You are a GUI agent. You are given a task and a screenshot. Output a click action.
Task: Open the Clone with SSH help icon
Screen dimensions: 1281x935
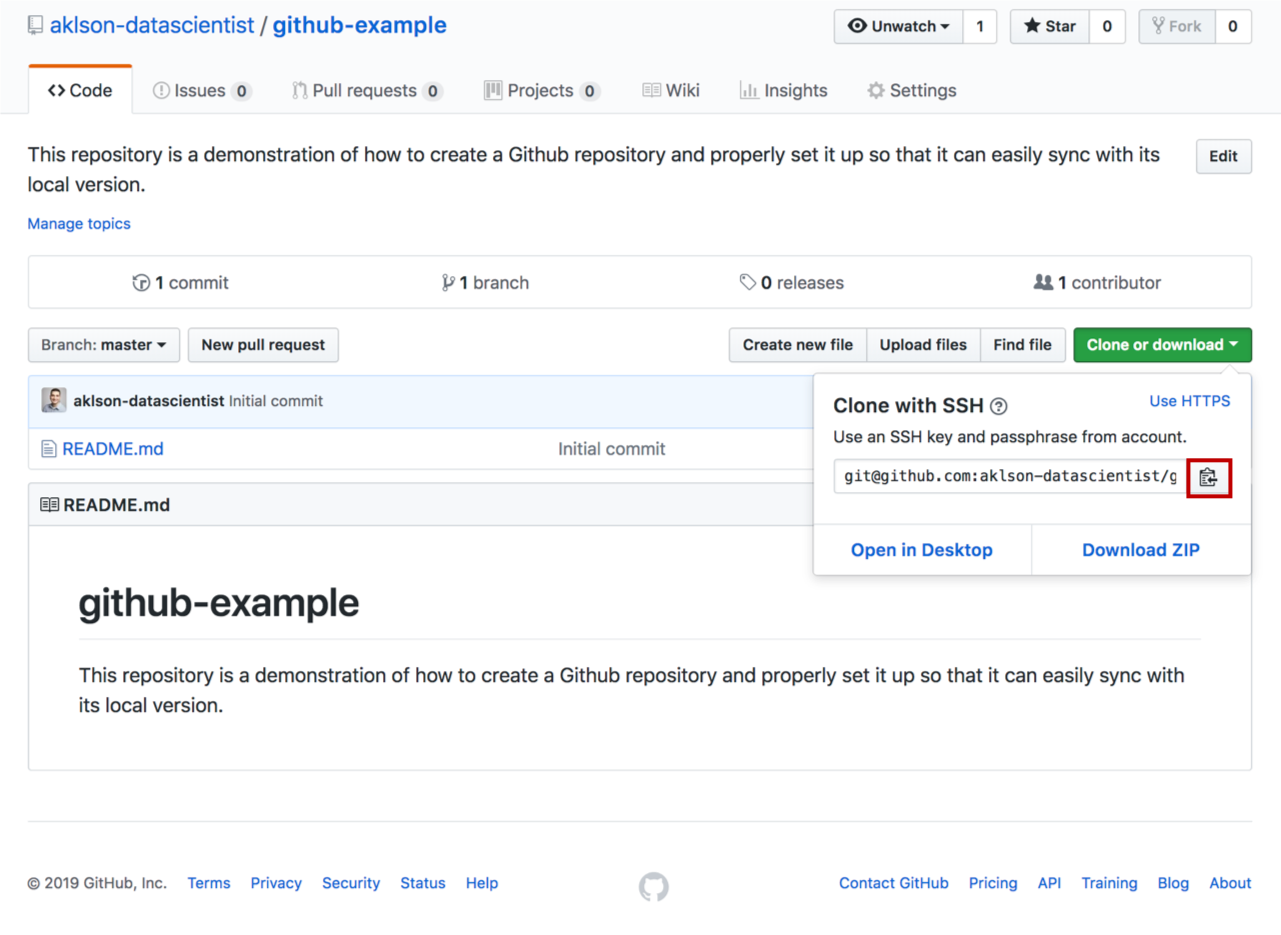click(1000, 406)
